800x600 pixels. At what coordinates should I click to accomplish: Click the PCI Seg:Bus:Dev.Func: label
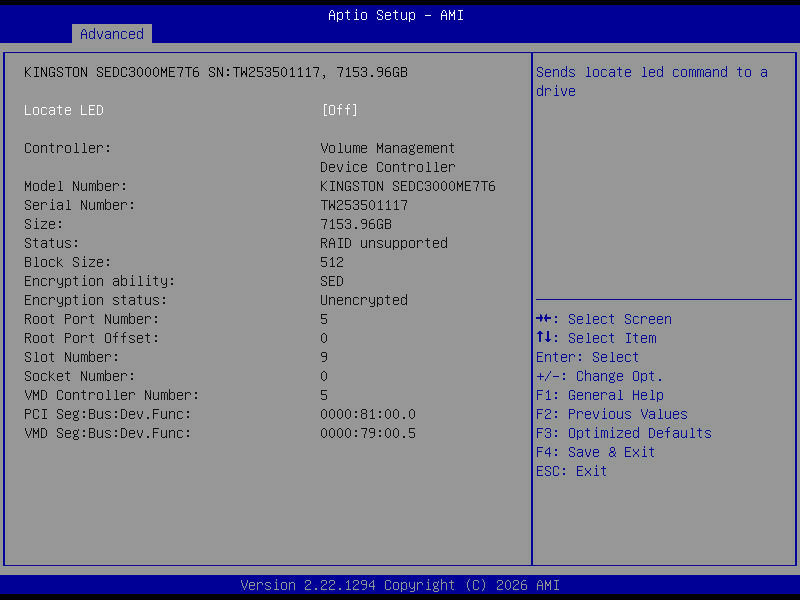click(107, 414)
